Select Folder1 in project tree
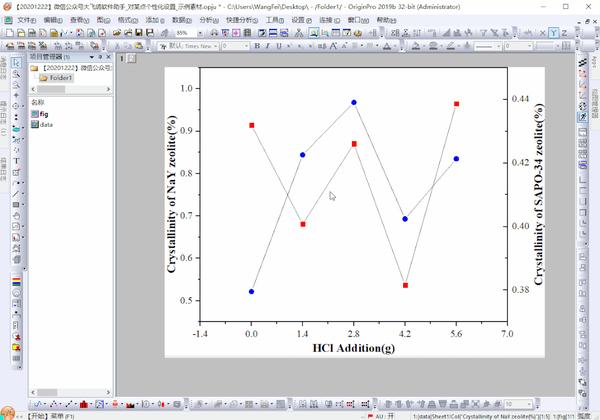 tap(57, 78)
